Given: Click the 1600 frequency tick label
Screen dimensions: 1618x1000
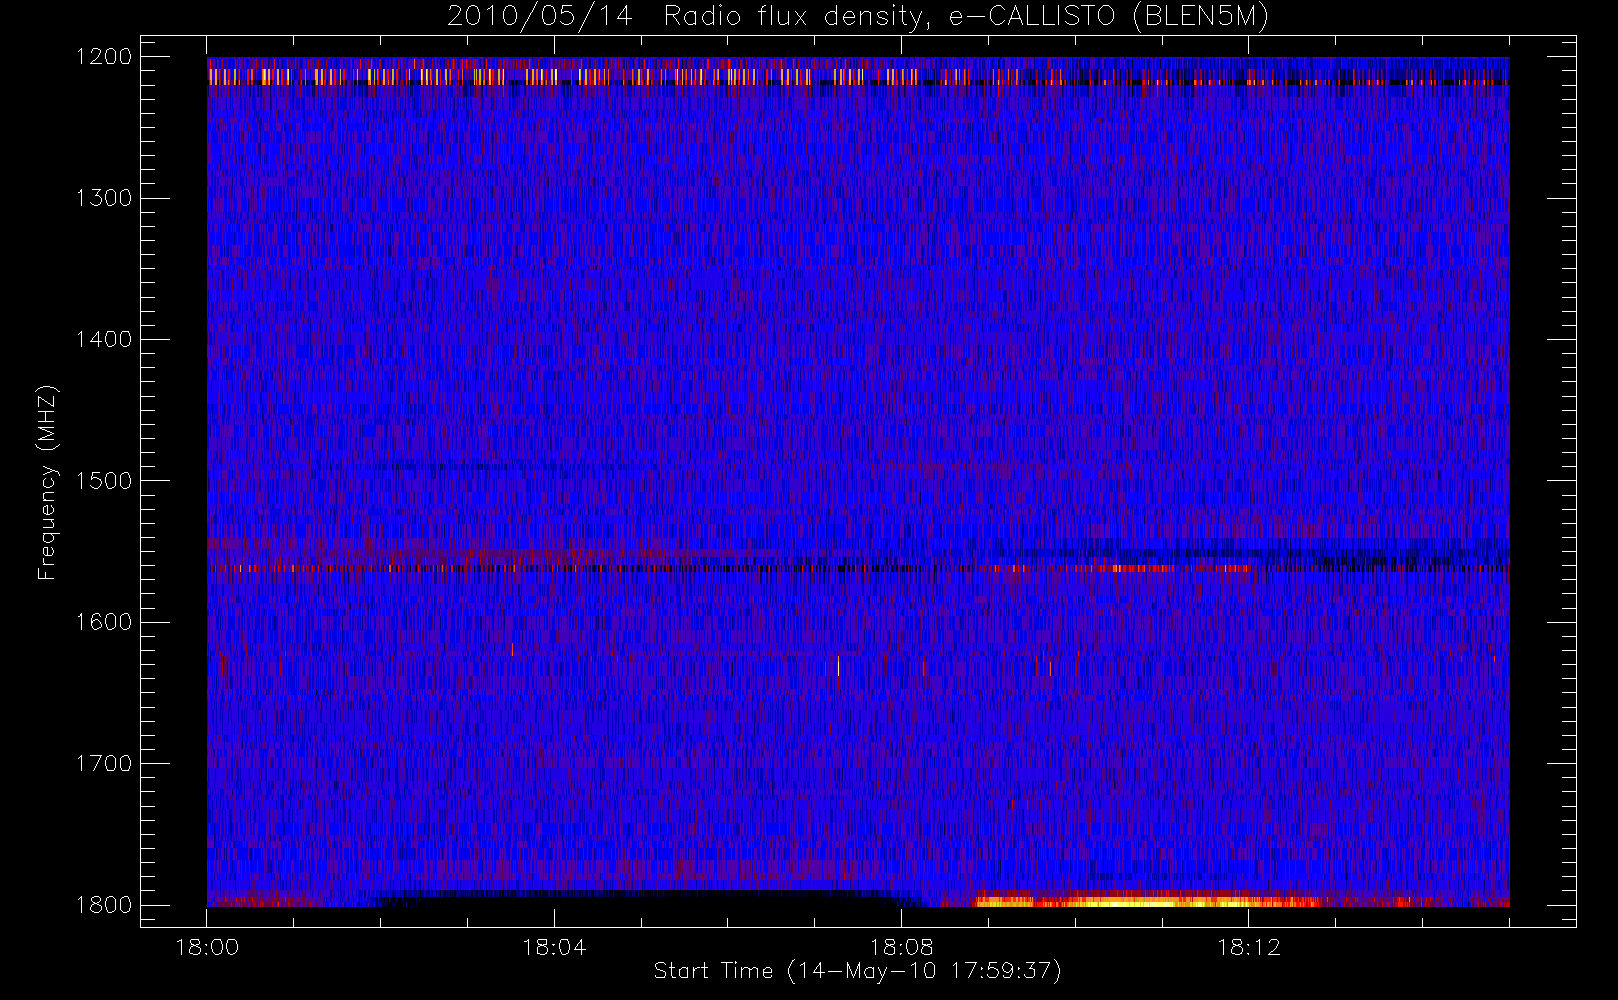Looking at the screenshot, I should [x=104, y=622].
